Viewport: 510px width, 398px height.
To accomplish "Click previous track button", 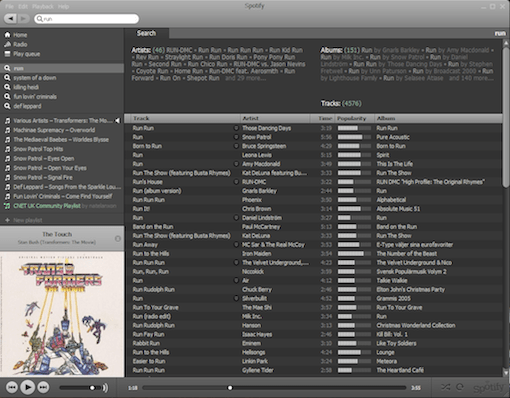I will tap(12, 387).
